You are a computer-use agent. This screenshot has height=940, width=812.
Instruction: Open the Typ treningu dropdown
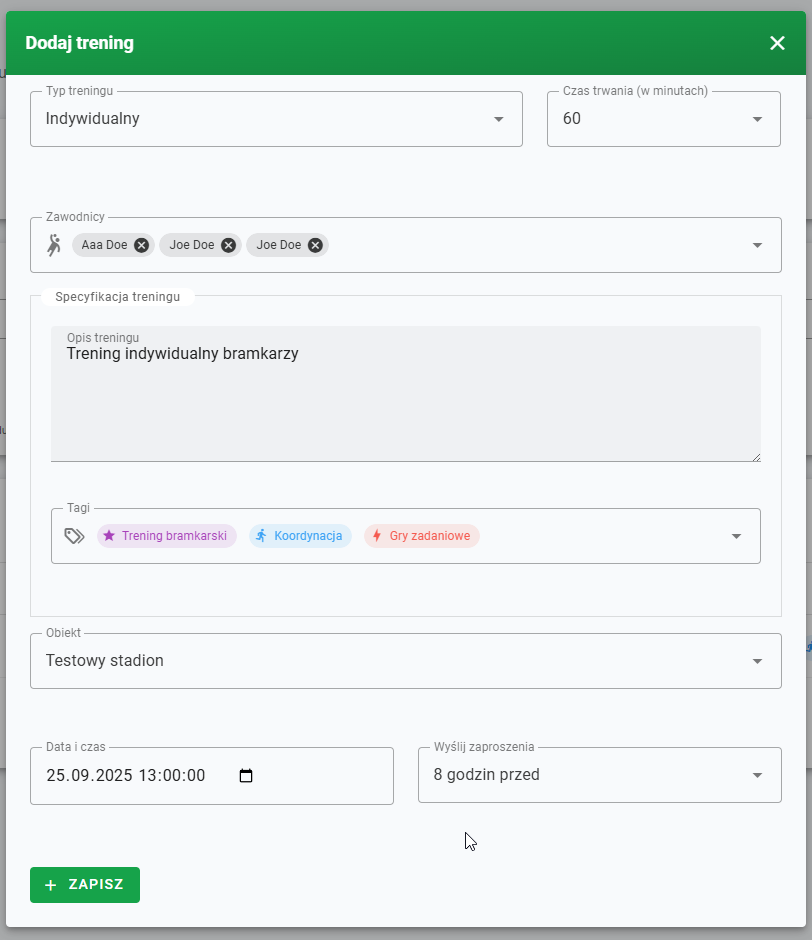[498, 118]
